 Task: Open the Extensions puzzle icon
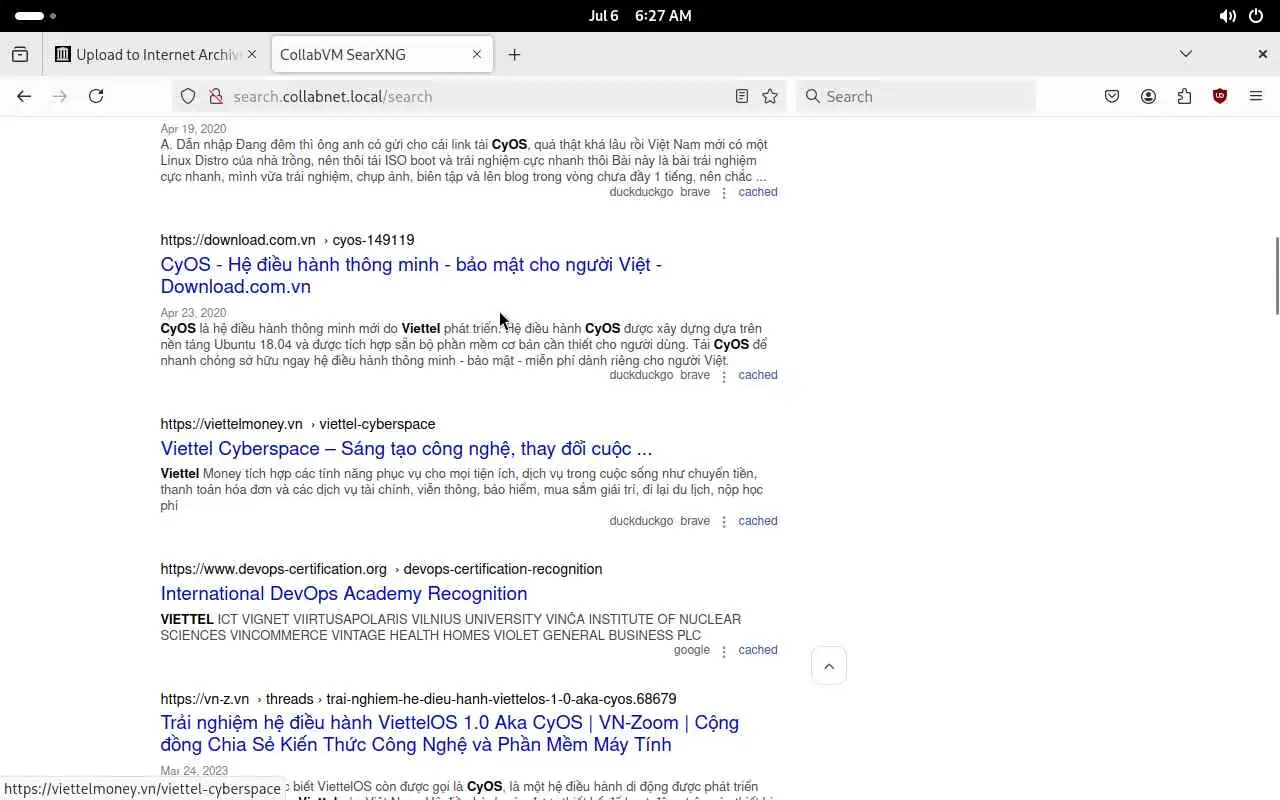1184,96
